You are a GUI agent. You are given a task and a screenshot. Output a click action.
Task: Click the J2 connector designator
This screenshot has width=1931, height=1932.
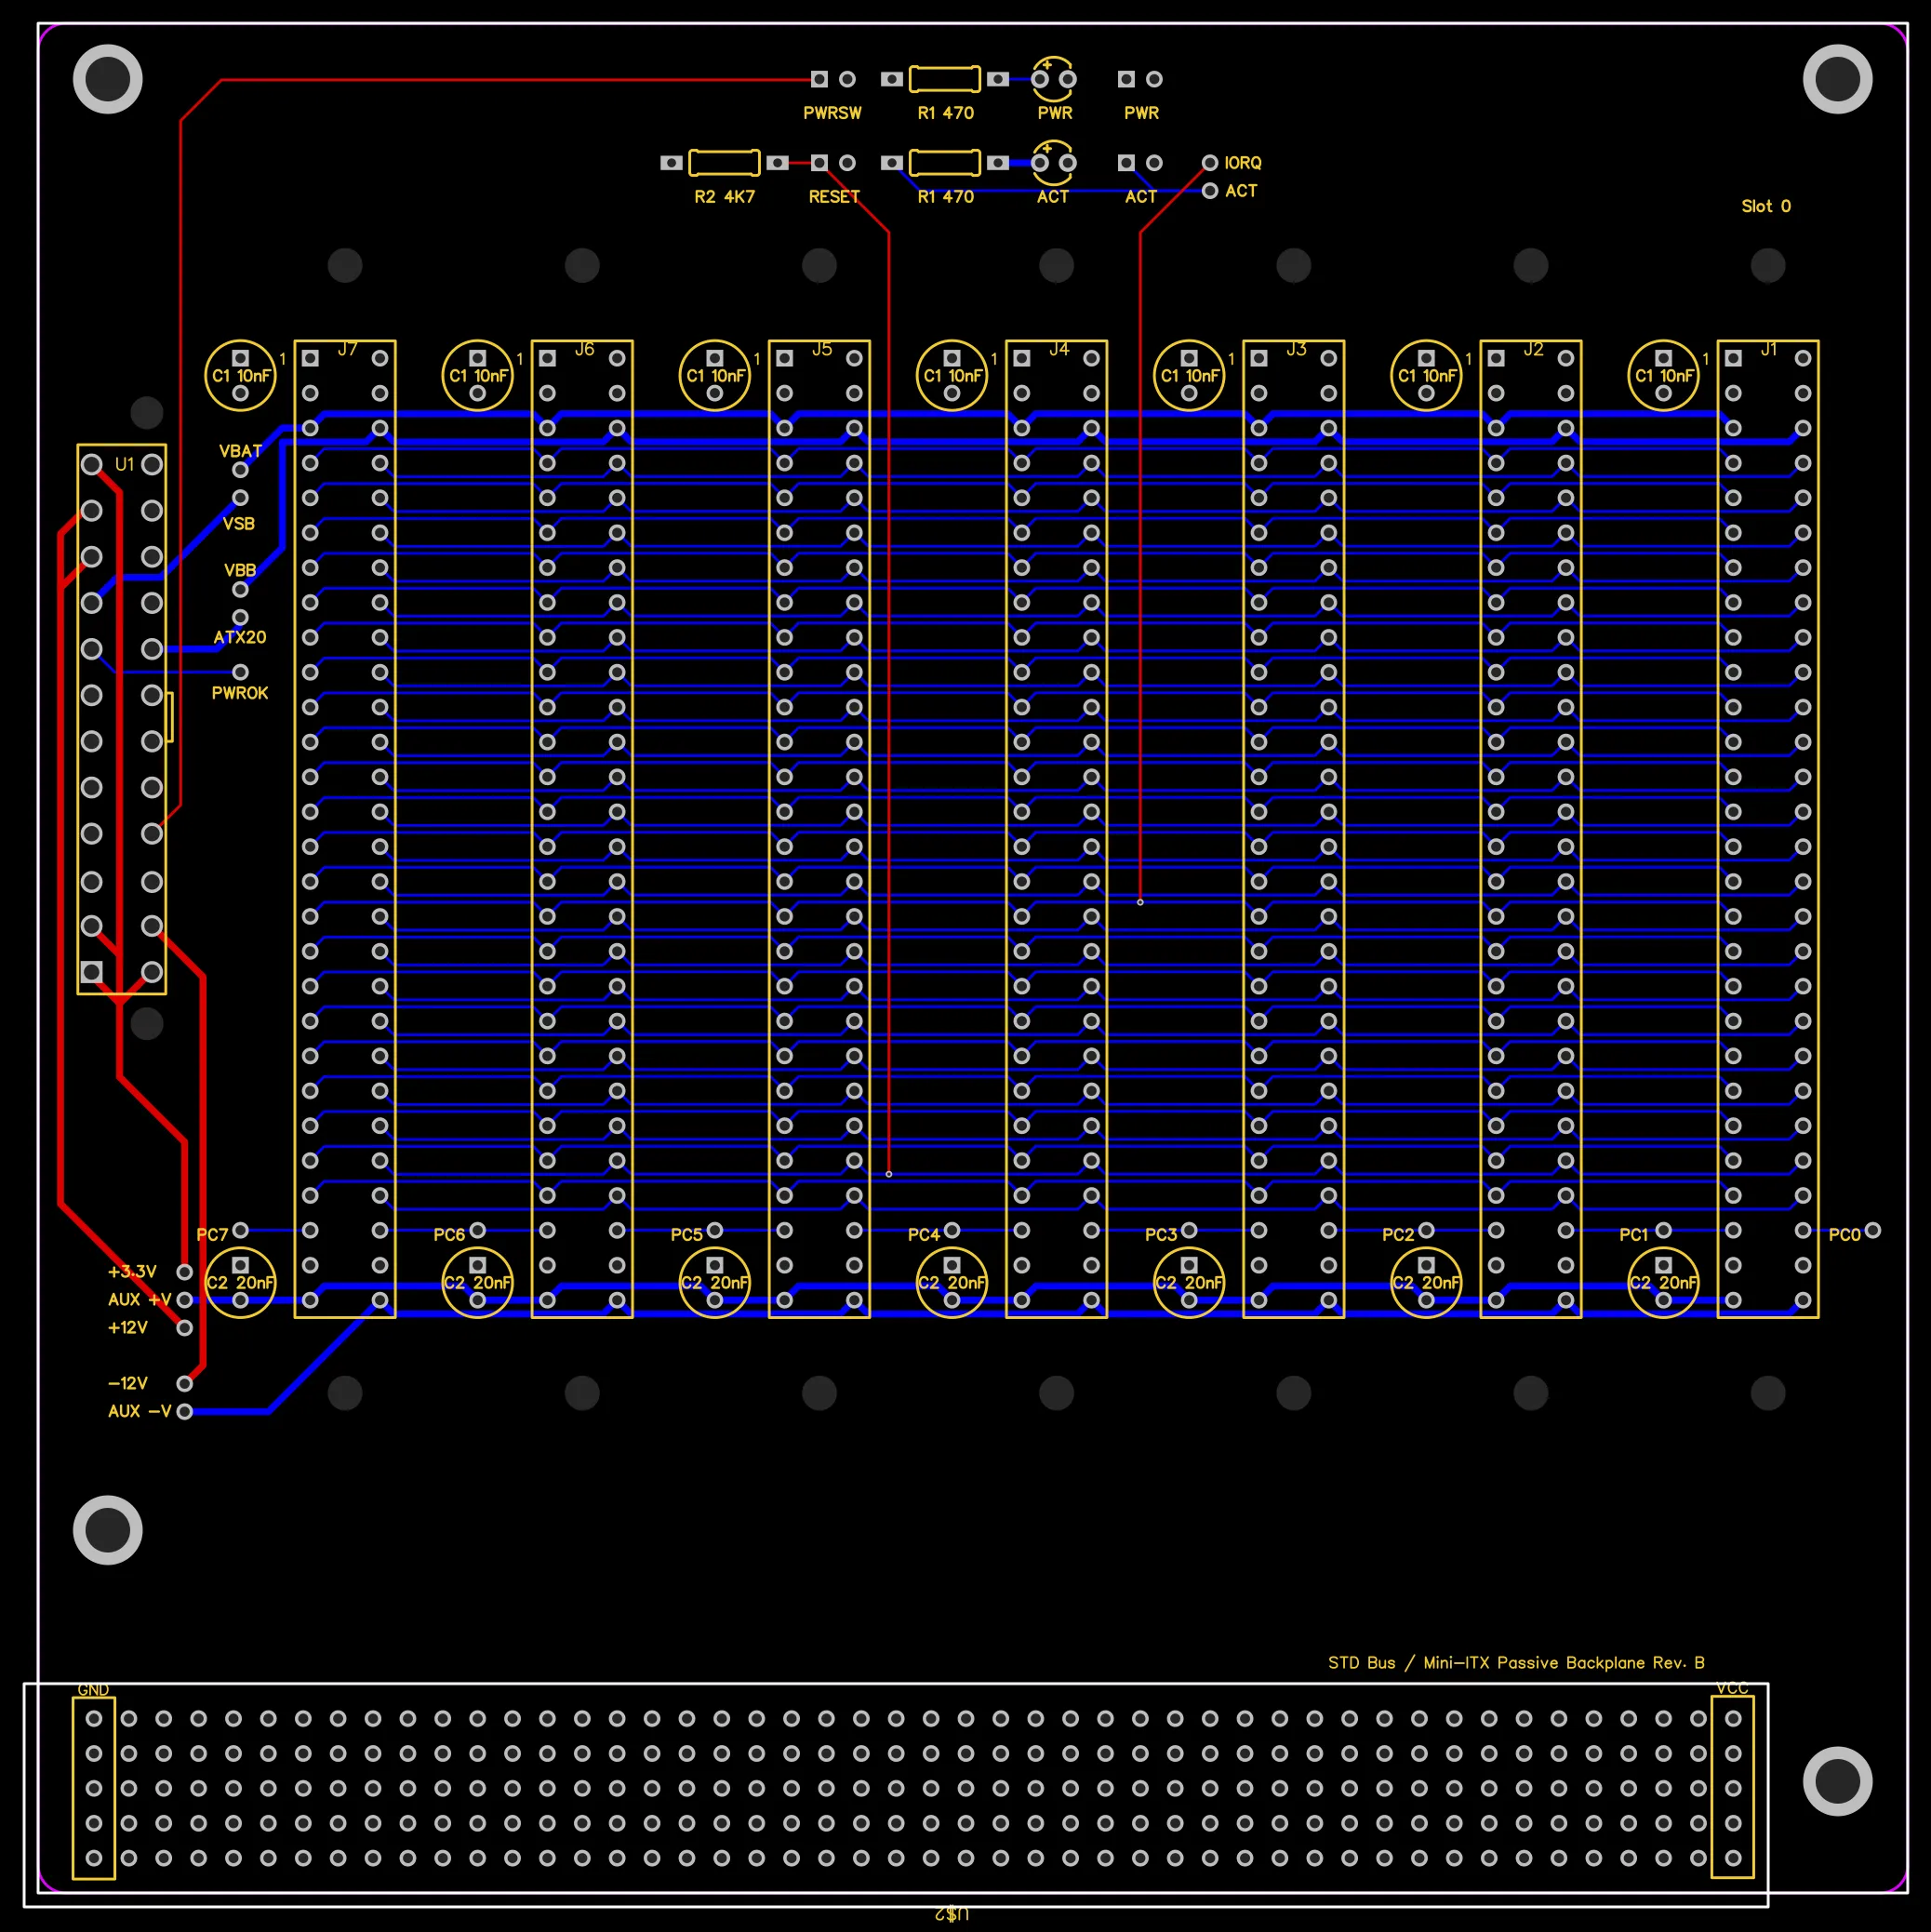(1532, 349)
